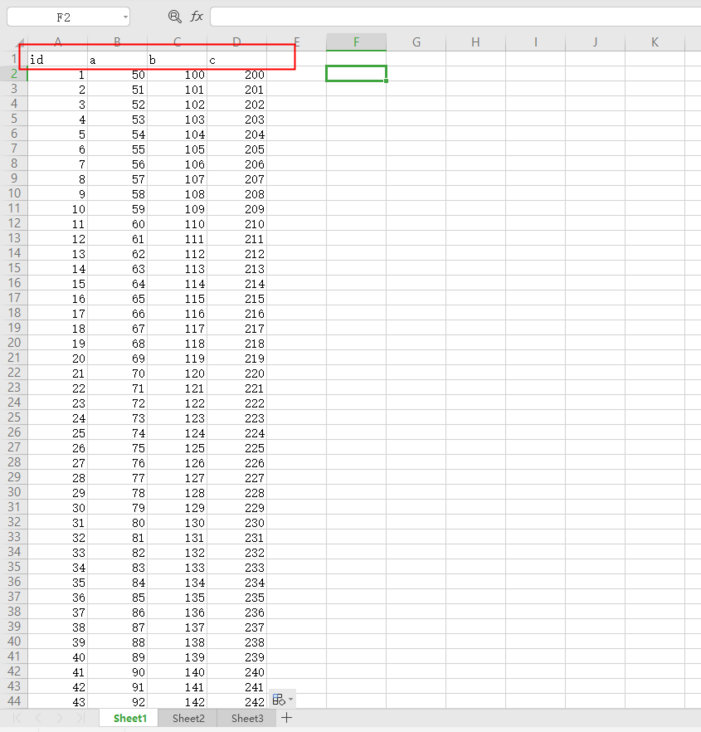Go to previous sheet navigation arrow
This screenshot has height=732, width=701.
(x=38, y=718)
